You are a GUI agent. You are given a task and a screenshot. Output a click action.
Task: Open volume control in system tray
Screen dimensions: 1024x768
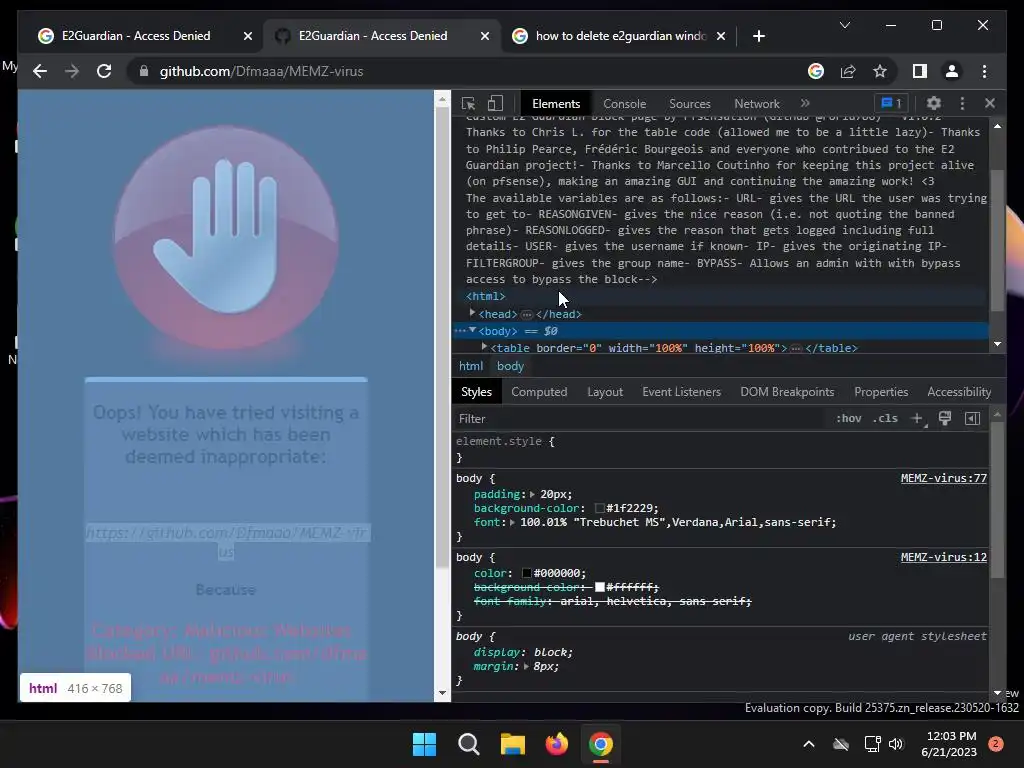tap(896, 744)
